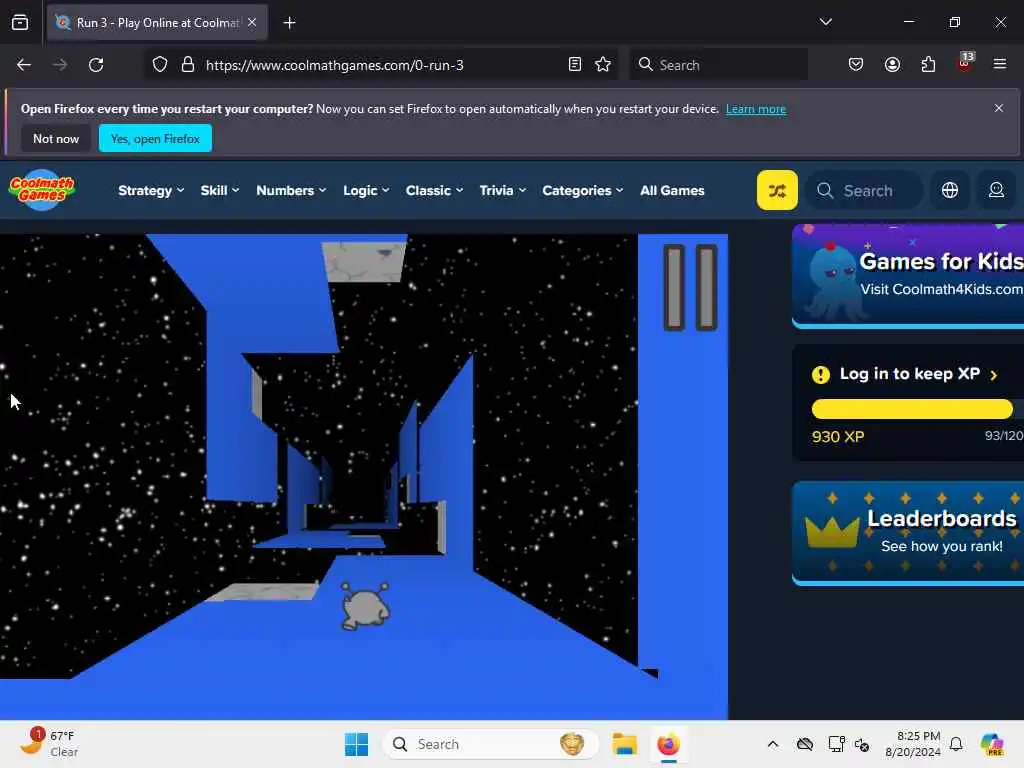Screen dimensions: 1024x768
Task: Dismiss the Firefox startup notification bar
Action: pos(999,108)
